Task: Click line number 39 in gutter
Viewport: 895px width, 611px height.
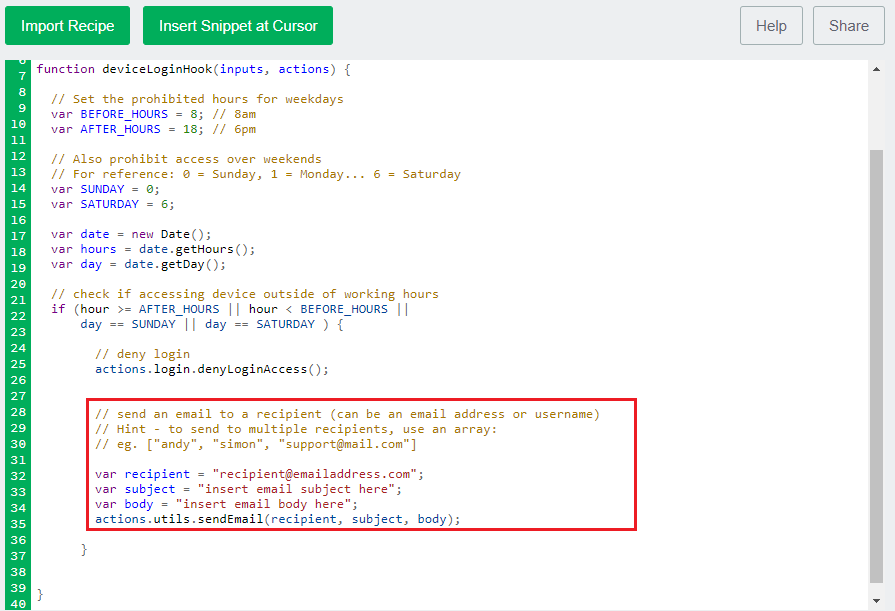Action: (x=18, y=588)
